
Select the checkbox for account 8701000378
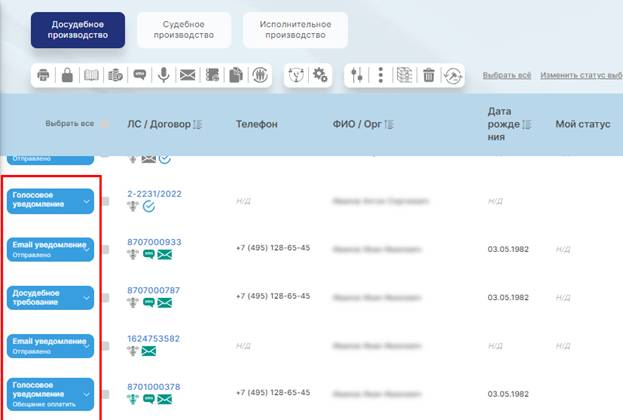click(106, 393)
